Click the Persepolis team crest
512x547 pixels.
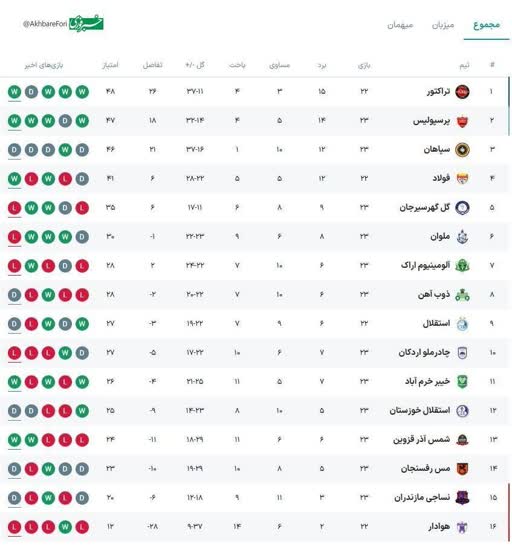(x=462, y=121)
